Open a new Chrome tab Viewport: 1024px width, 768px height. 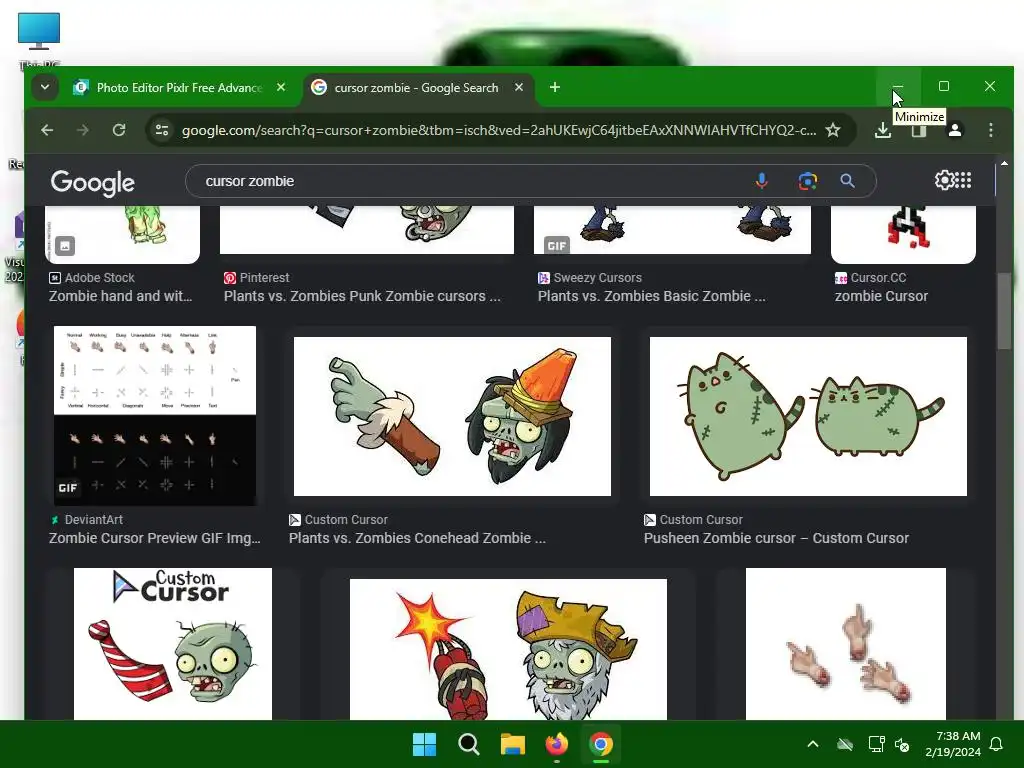tap(554, 87)
